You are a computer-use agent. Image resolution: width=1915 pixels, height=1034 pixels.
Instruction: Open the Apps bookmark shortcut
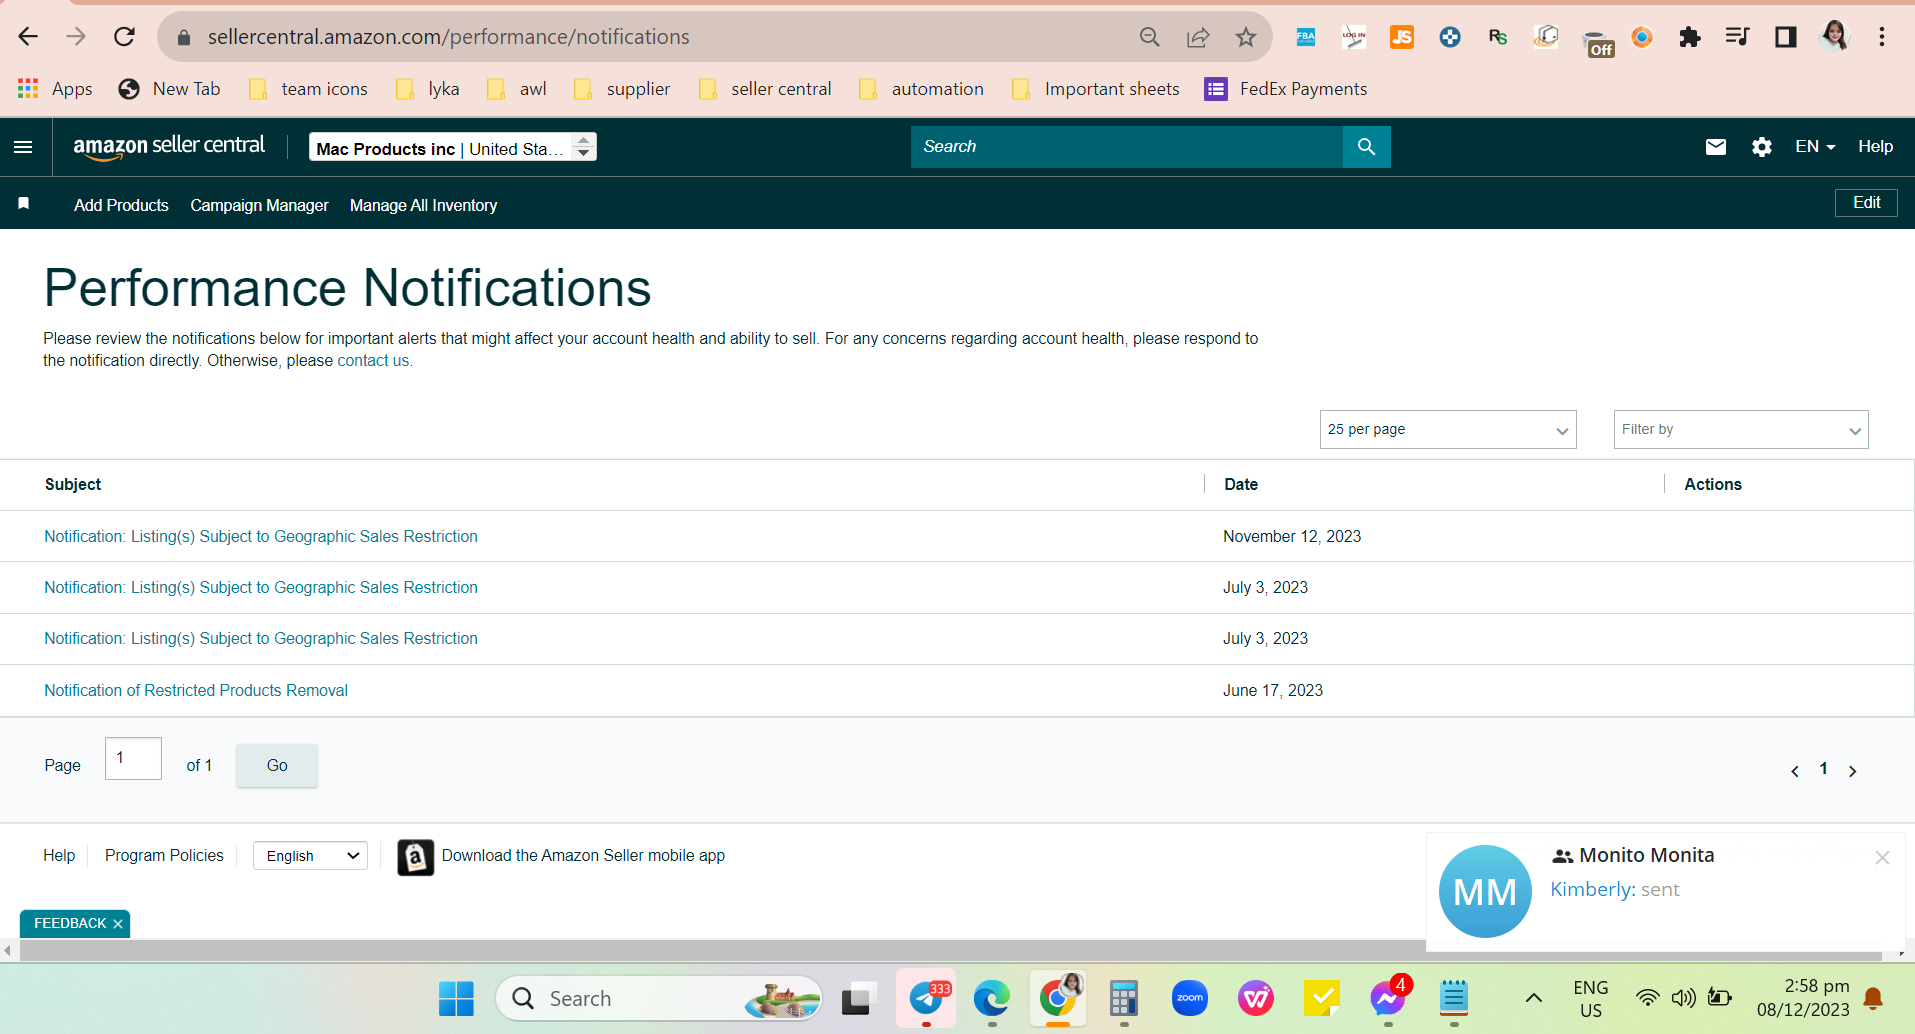55,89
